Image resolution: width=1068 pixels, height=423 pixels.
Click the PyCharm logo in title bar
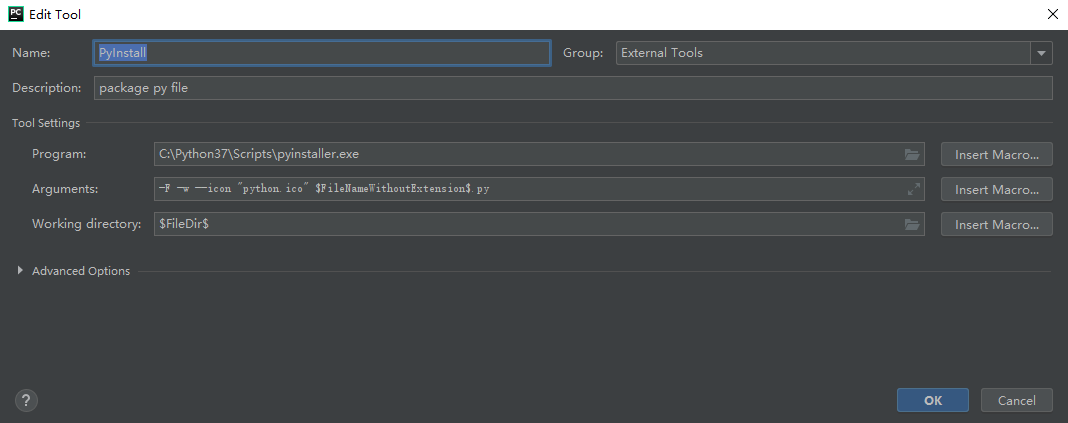click(16, 14)
